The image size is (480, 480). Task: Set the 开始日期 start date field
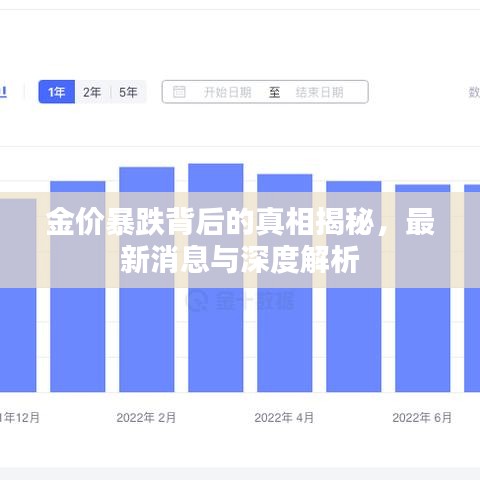(x=227, y=92)
